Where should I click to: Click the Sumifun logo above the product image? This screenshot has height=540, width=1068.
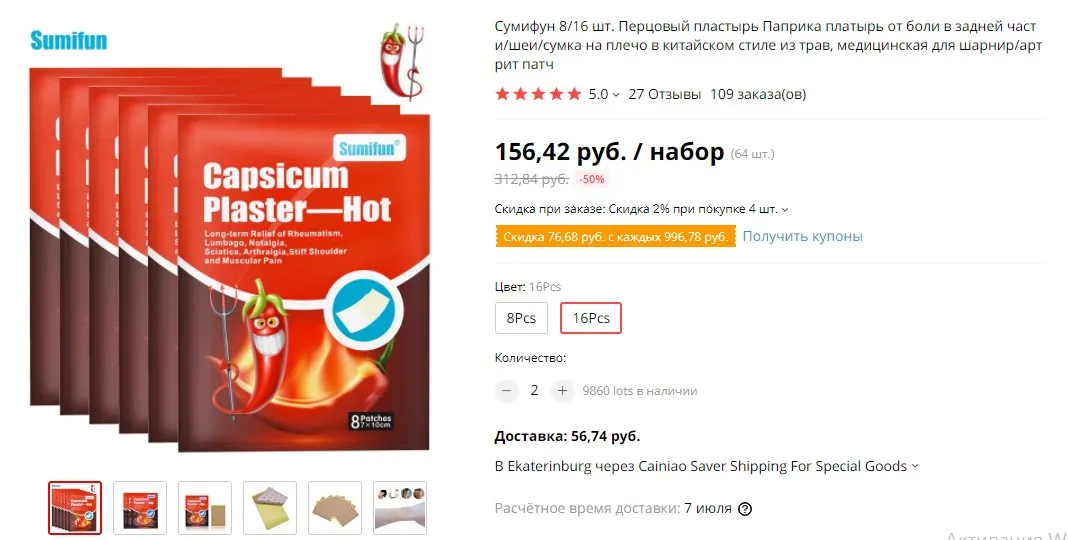[x=69, y=40]
